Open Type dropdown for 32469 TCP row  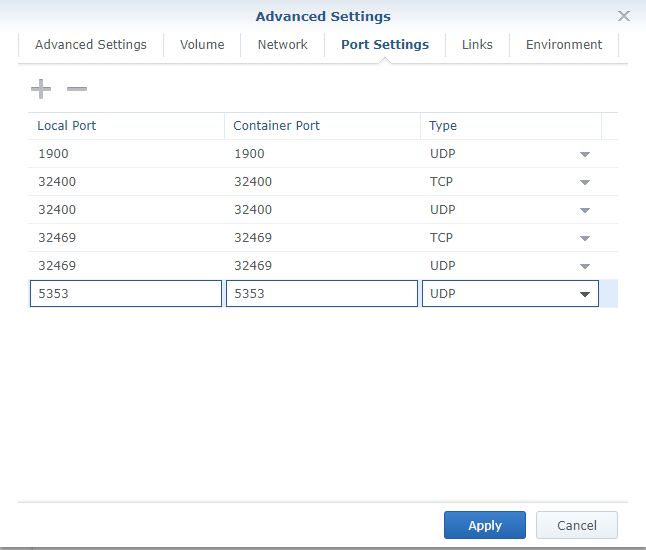click(x=585, y=239)
